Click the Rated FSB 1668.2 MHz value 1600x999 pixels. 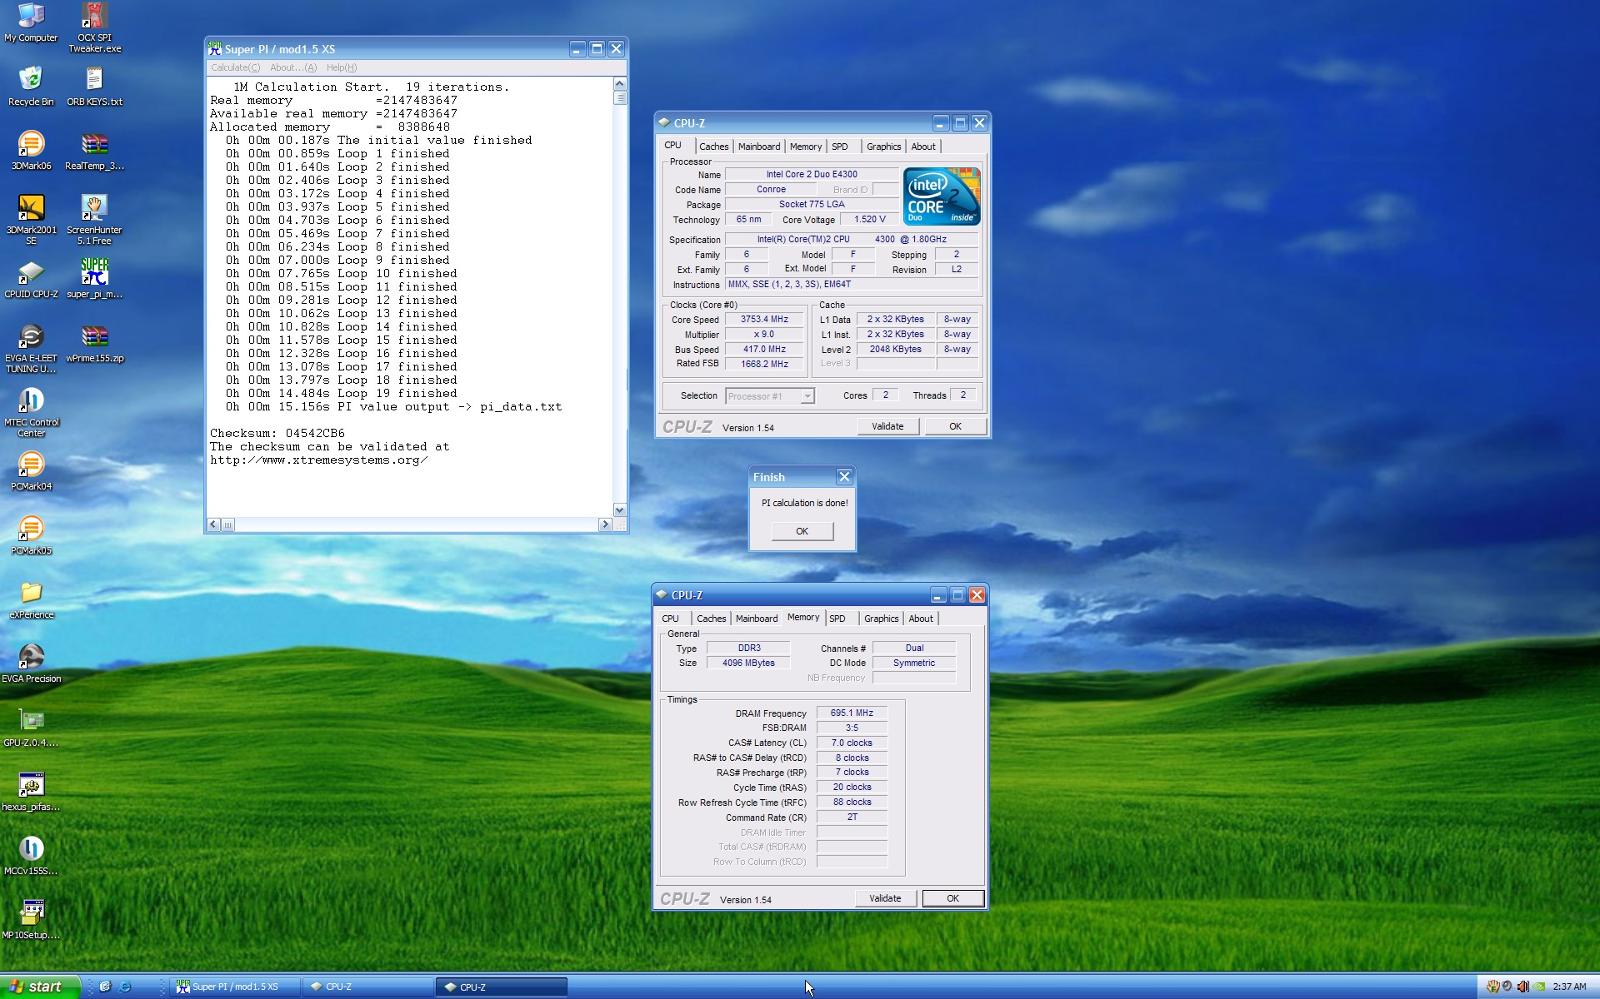point(764,364)
